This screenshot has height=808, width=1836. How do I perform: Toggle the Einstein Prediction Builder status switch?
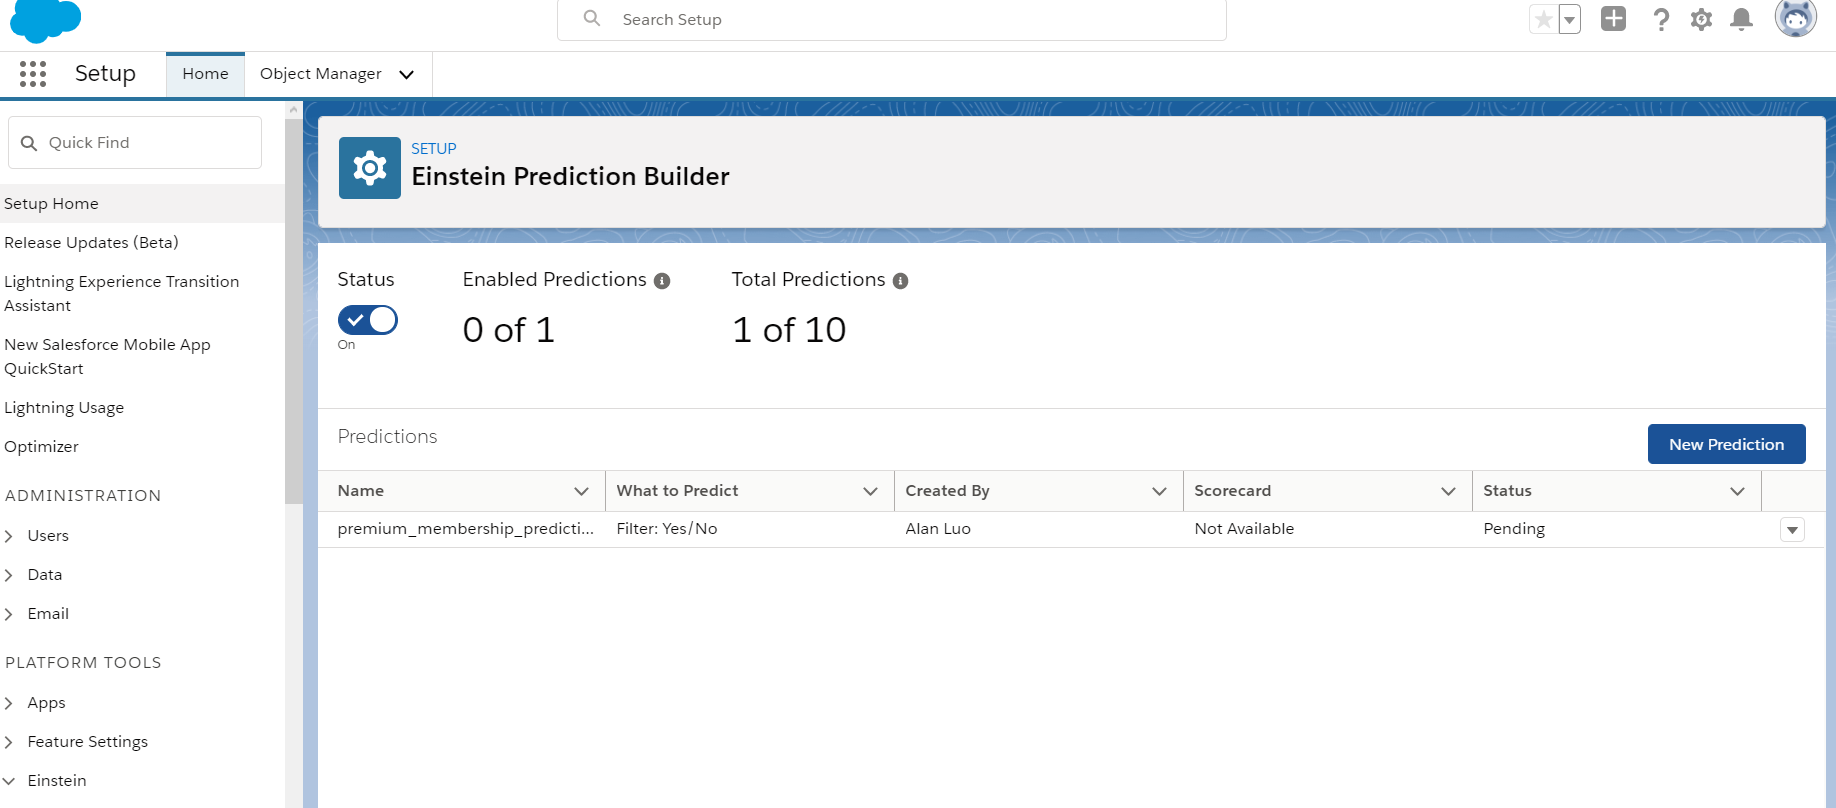pos(368,320)
